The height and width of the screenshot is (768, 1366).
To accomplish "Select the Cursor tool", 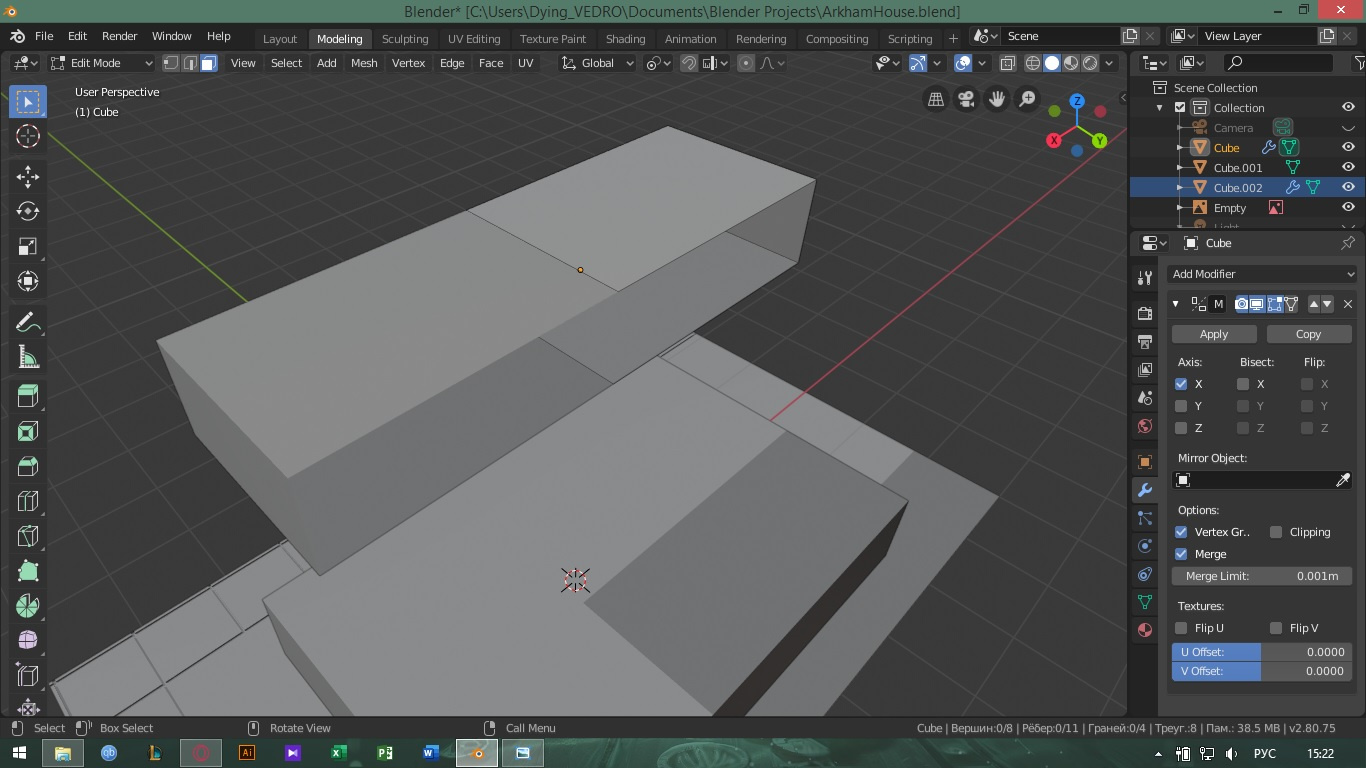I will tap(28, 137).
